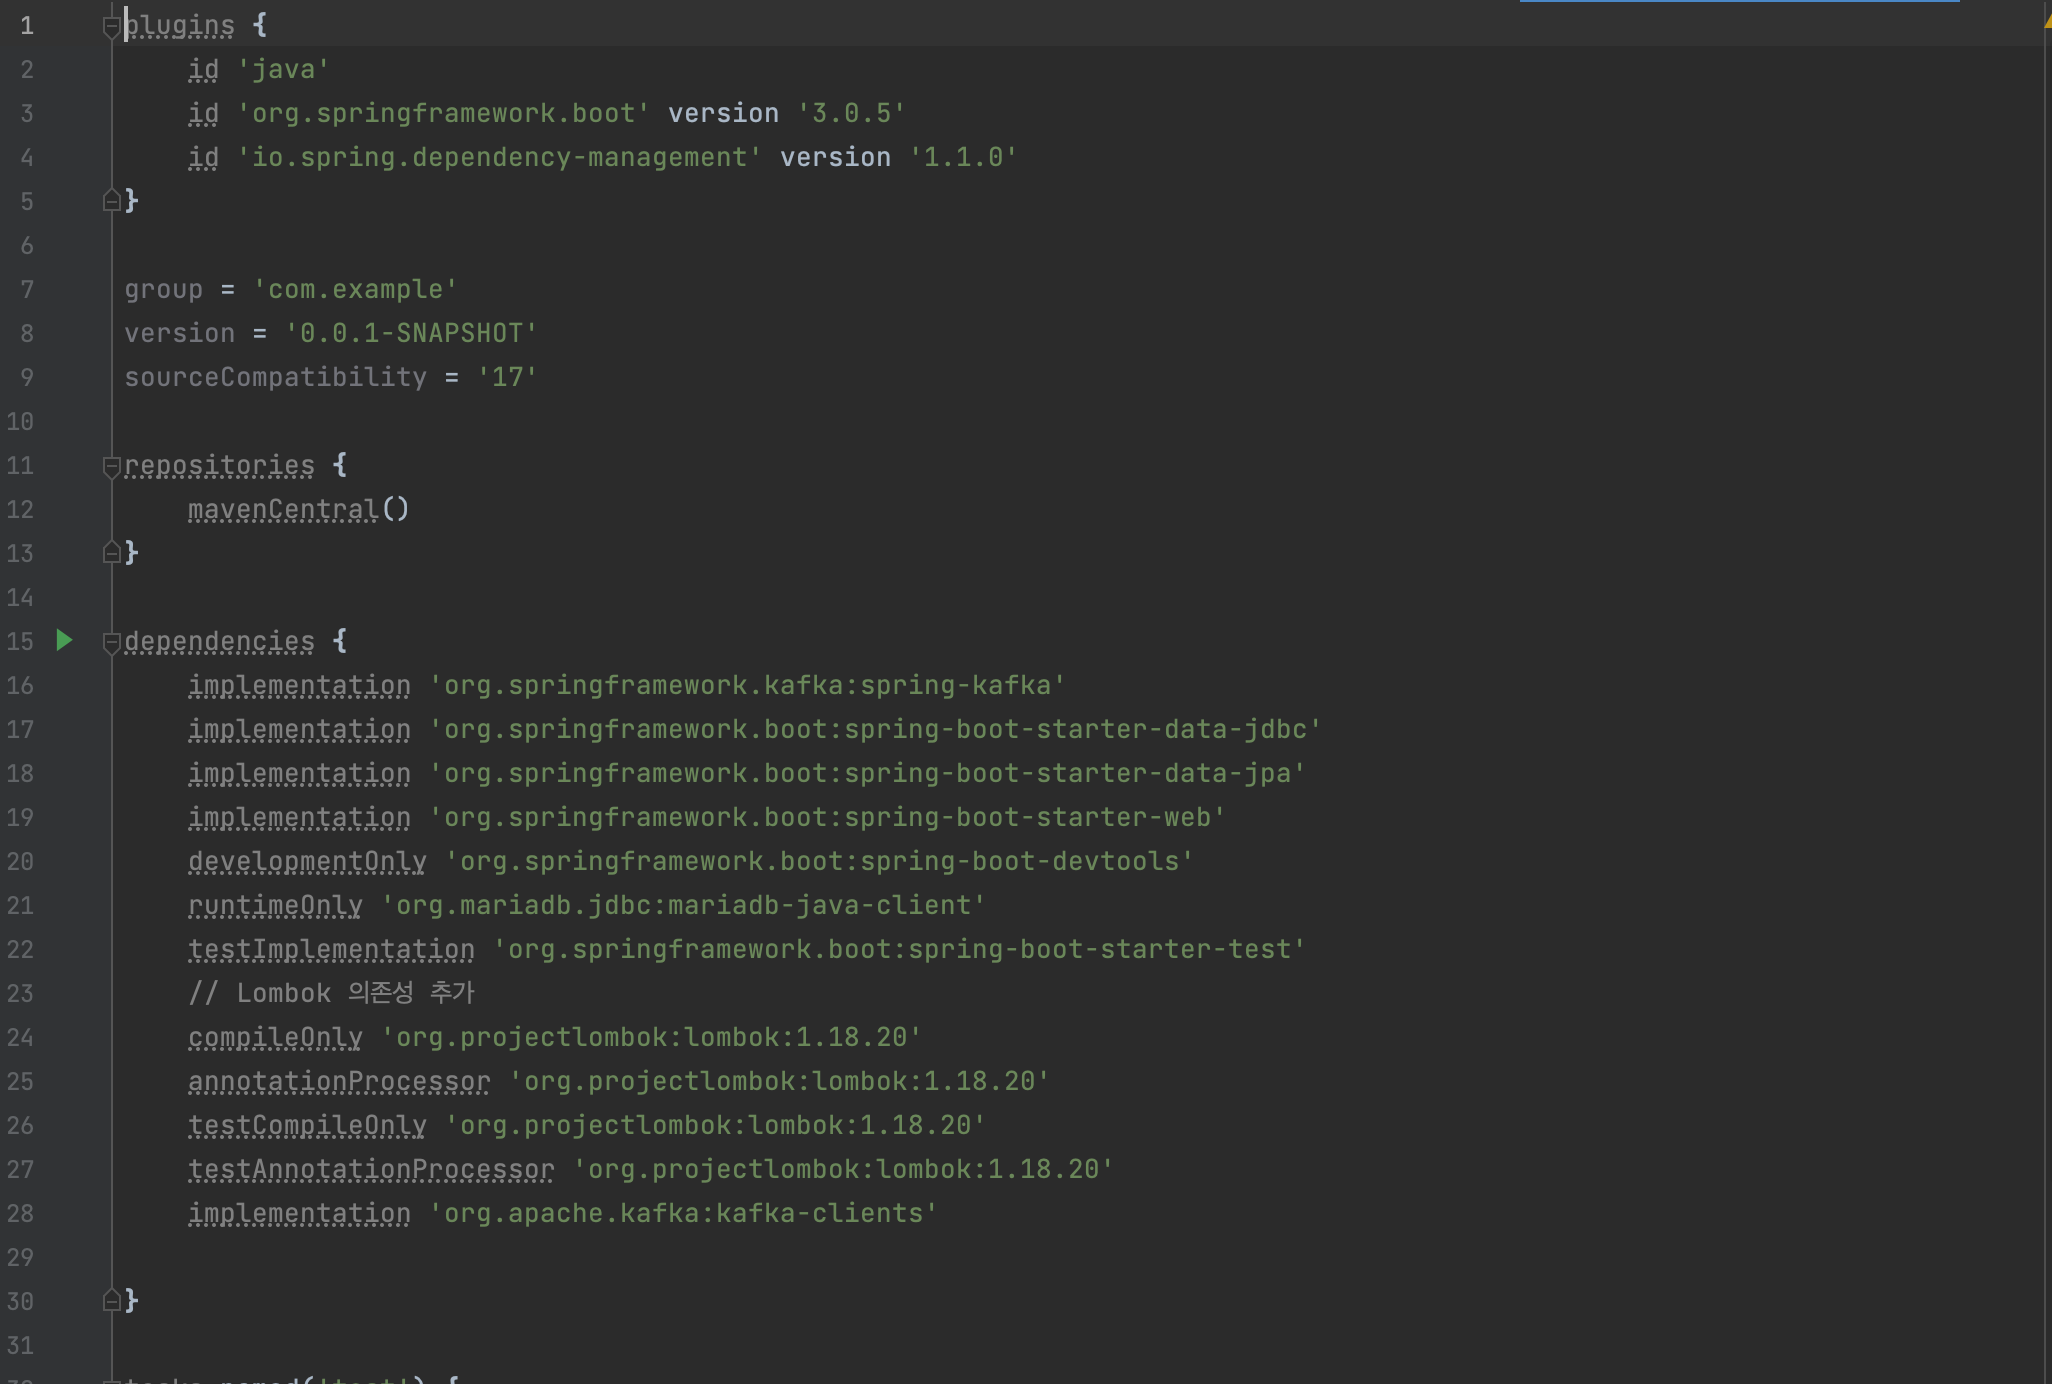This screenshot has height=1384, width=2052.
Task: Click line number 23 in the gutter
Action: 20,993
